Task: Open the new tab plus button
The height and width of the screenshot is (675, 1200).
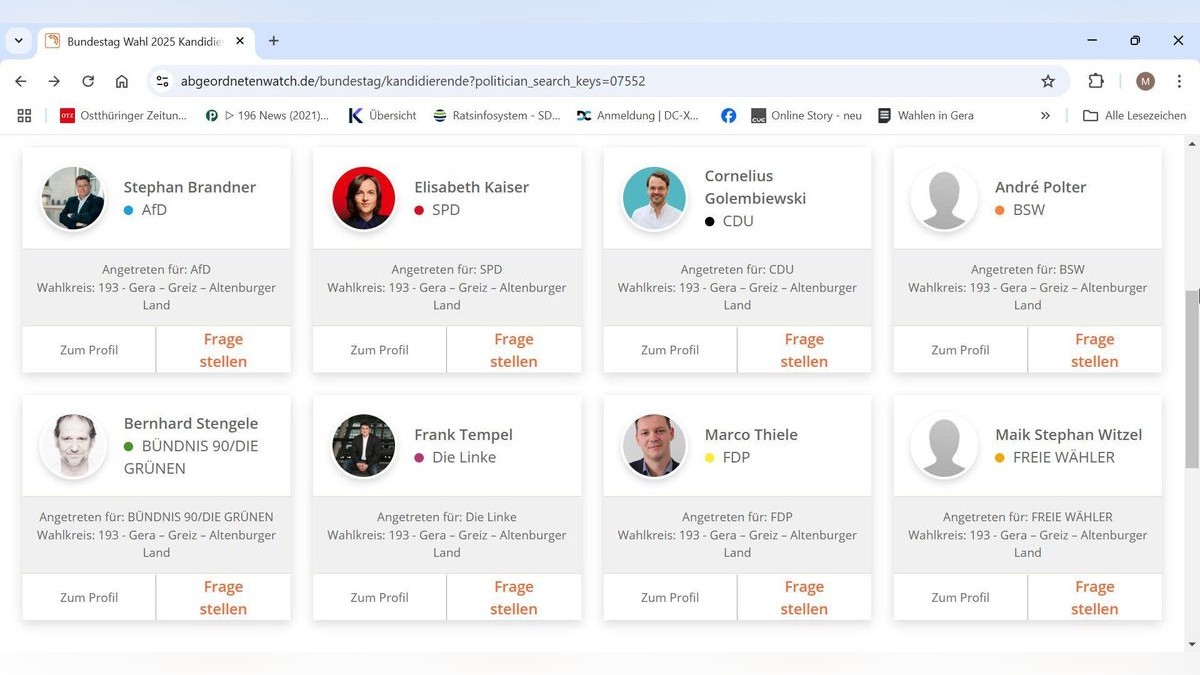Action: [x=274, y=41]
